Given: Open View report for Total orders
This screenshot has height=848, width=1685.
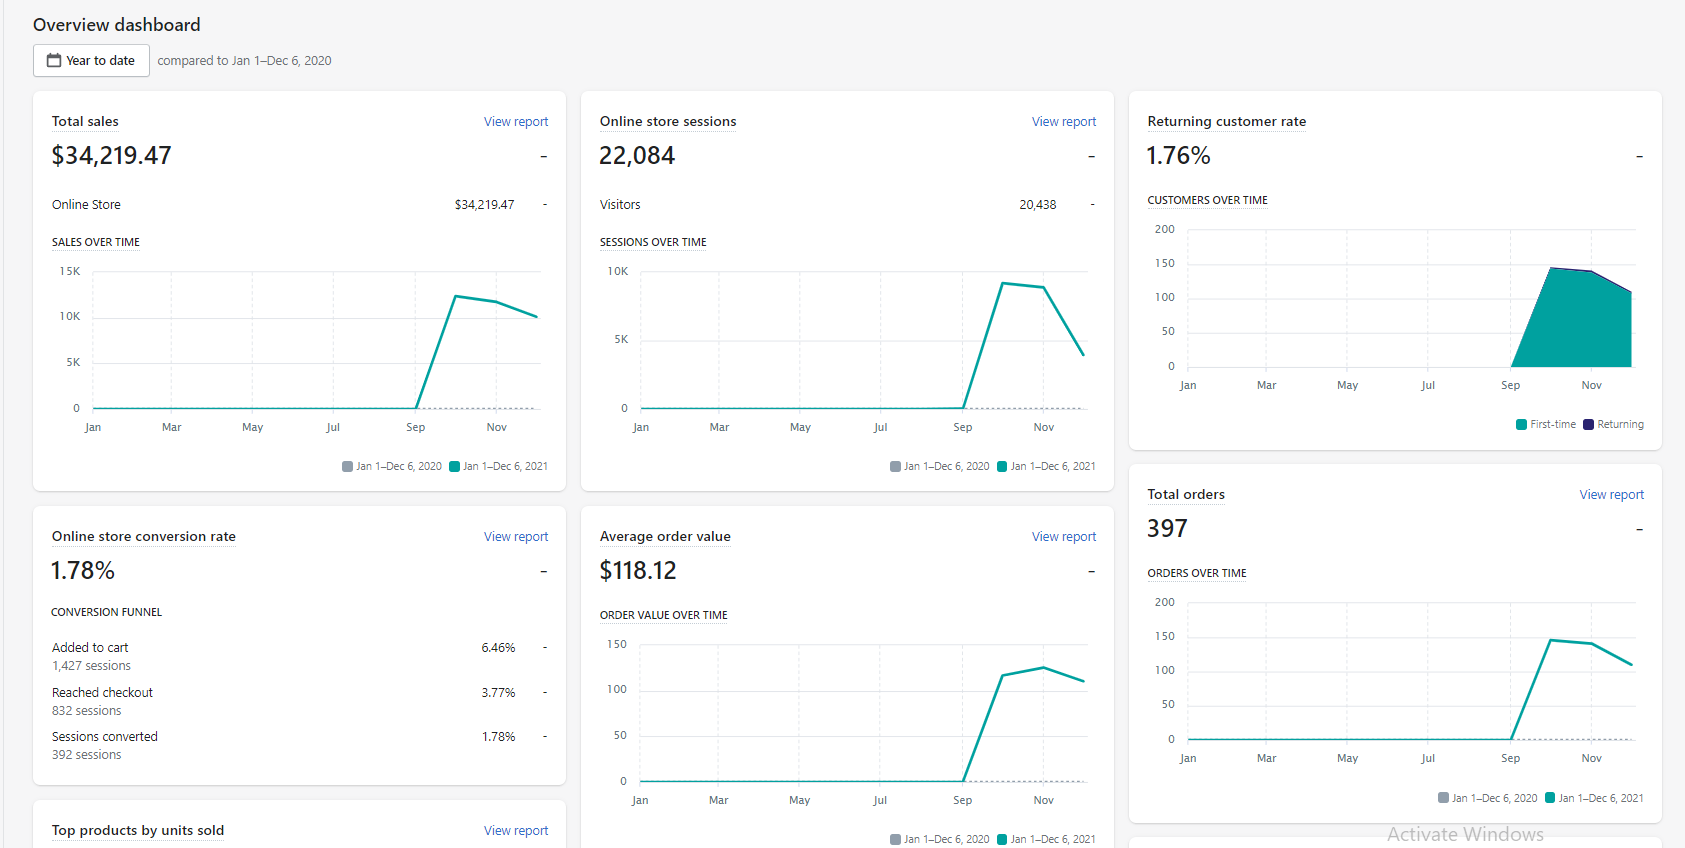Looking at the screenshot, I should (1612, 495).
